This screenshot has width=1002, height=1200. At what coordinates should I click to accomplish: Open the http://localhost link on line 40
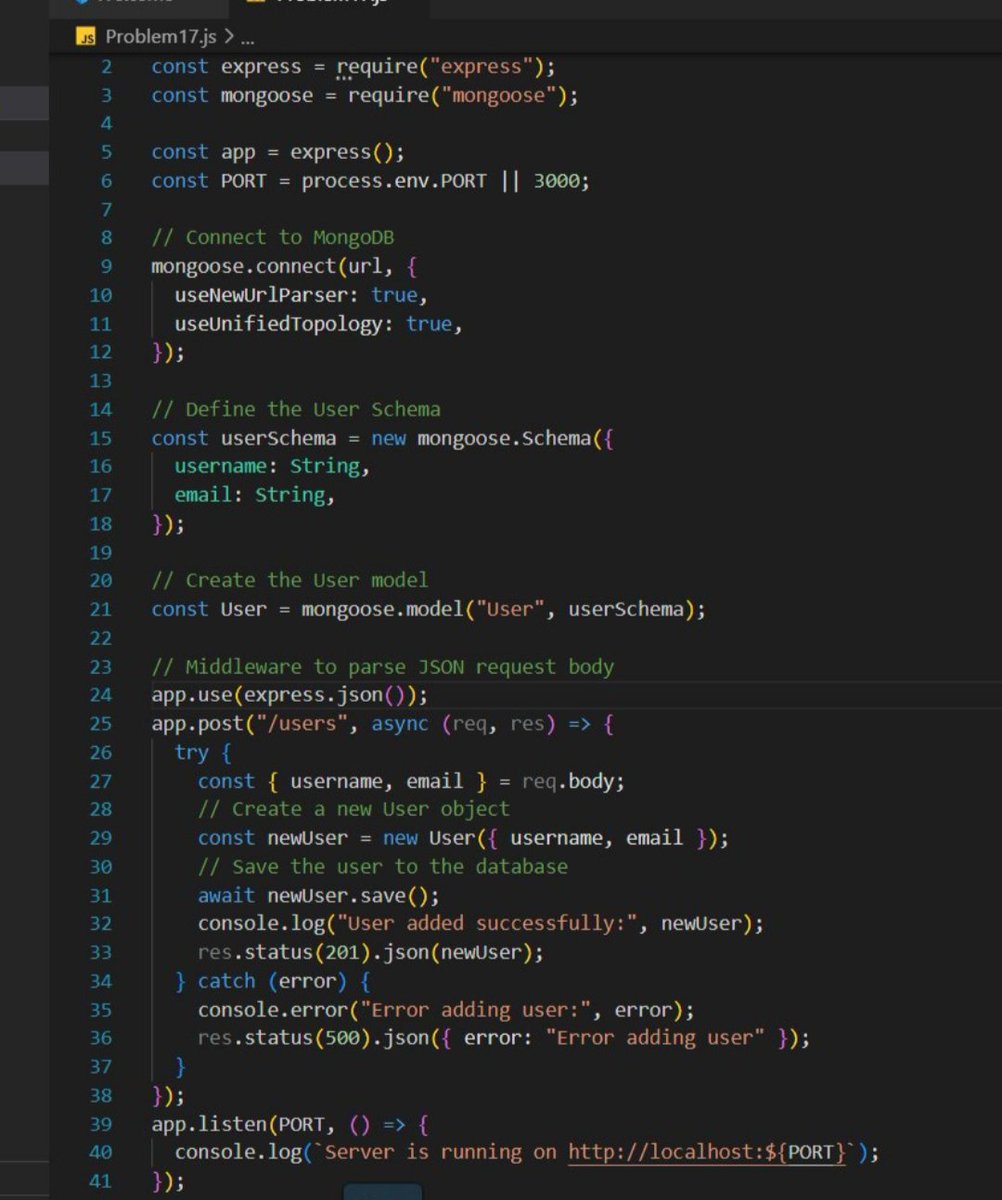[707, 1152]
